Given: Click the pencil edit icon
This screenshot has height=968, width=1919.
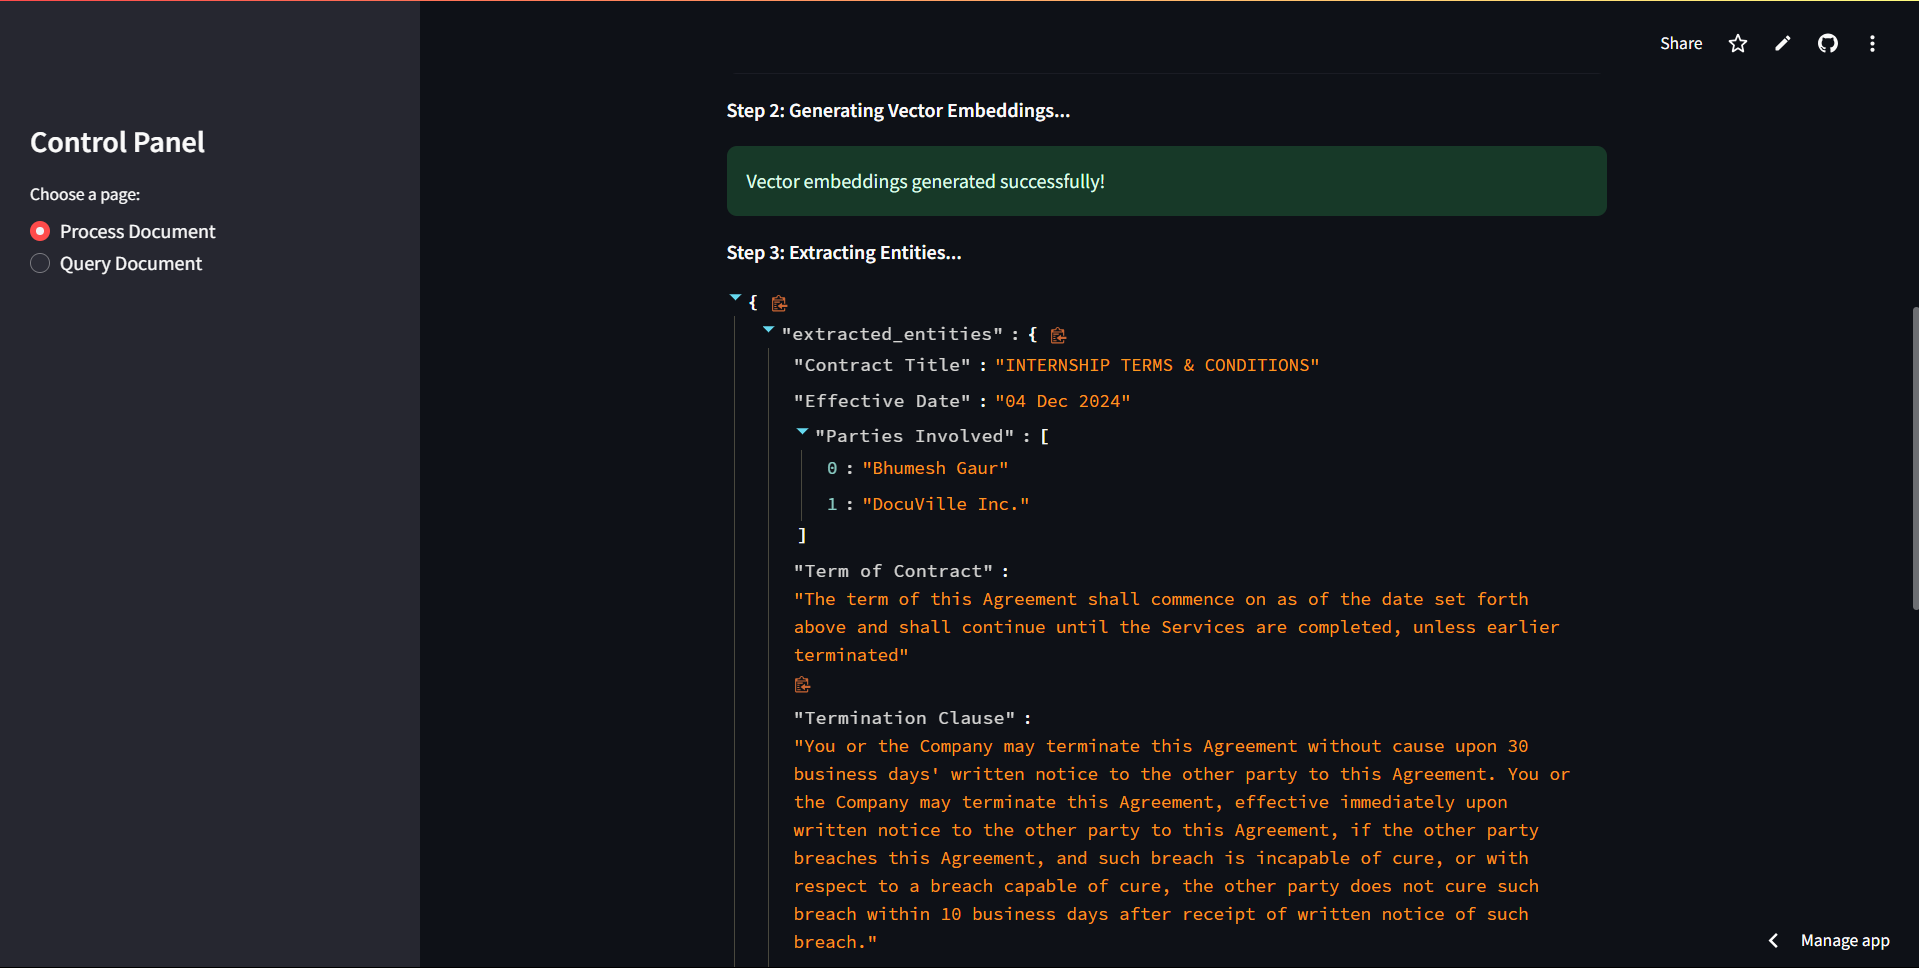Looking at the screenshot, I should click(x=1782, y=43).
